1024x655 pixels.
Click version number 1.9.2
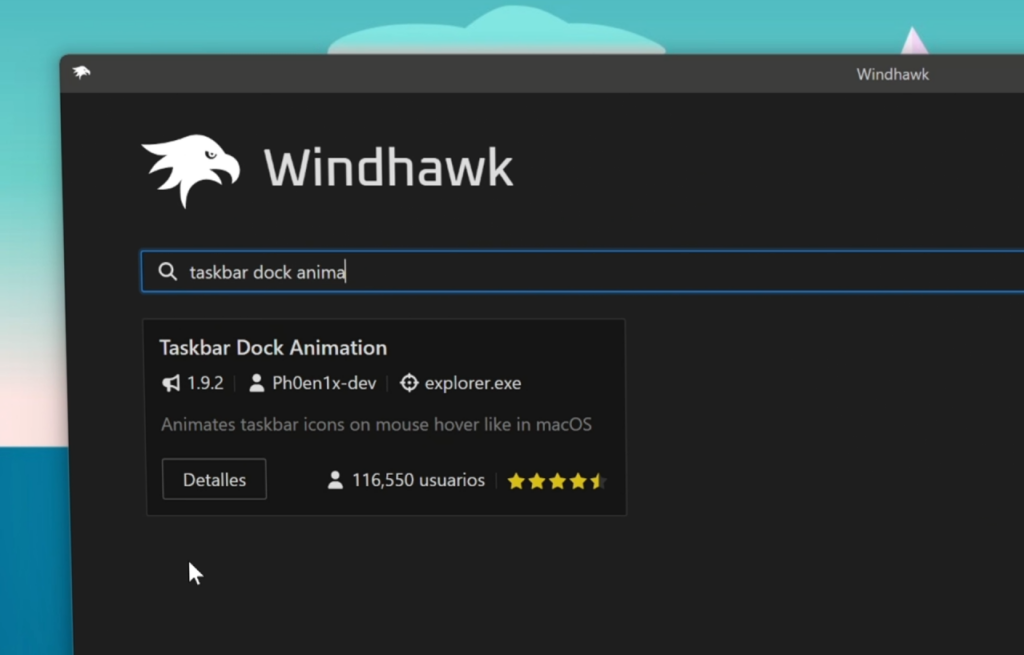coord(205,383)
